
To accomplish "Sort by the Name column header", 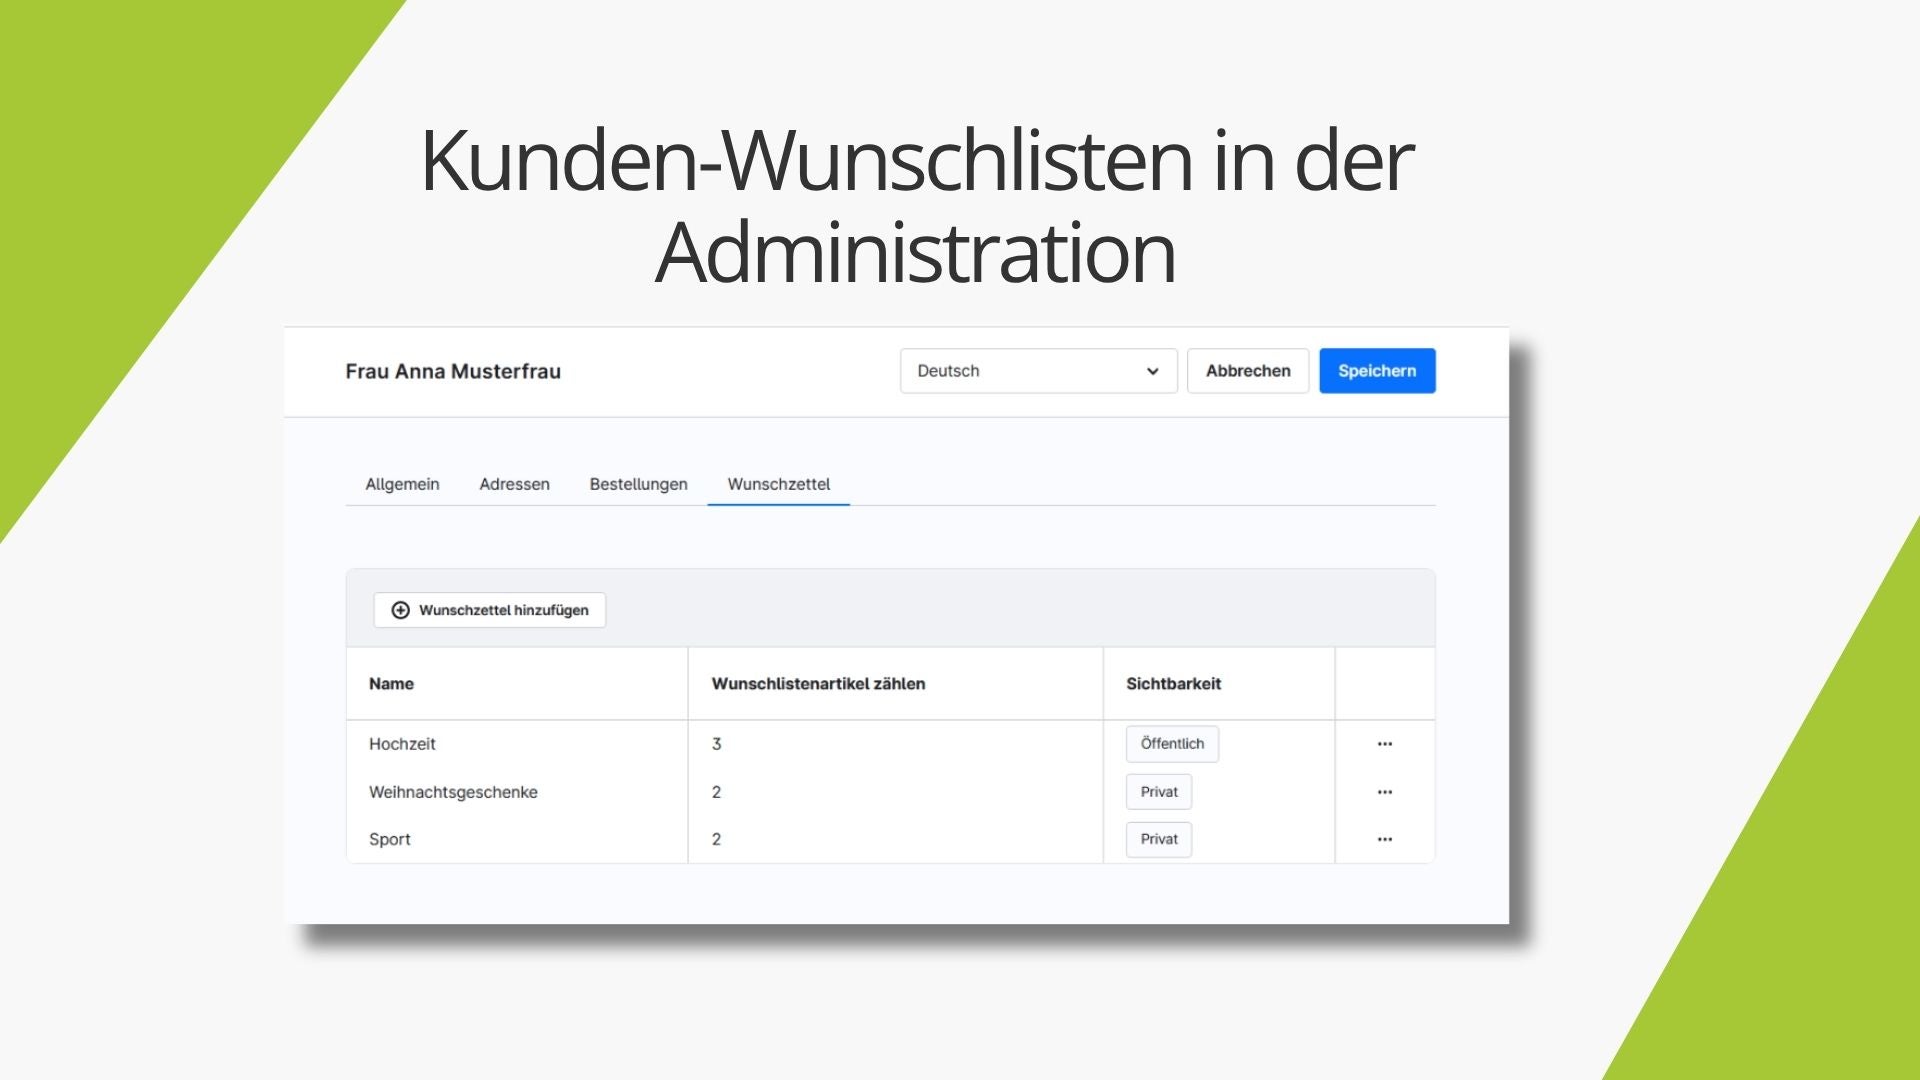I will pyautogui.click(x=391, y=684).
